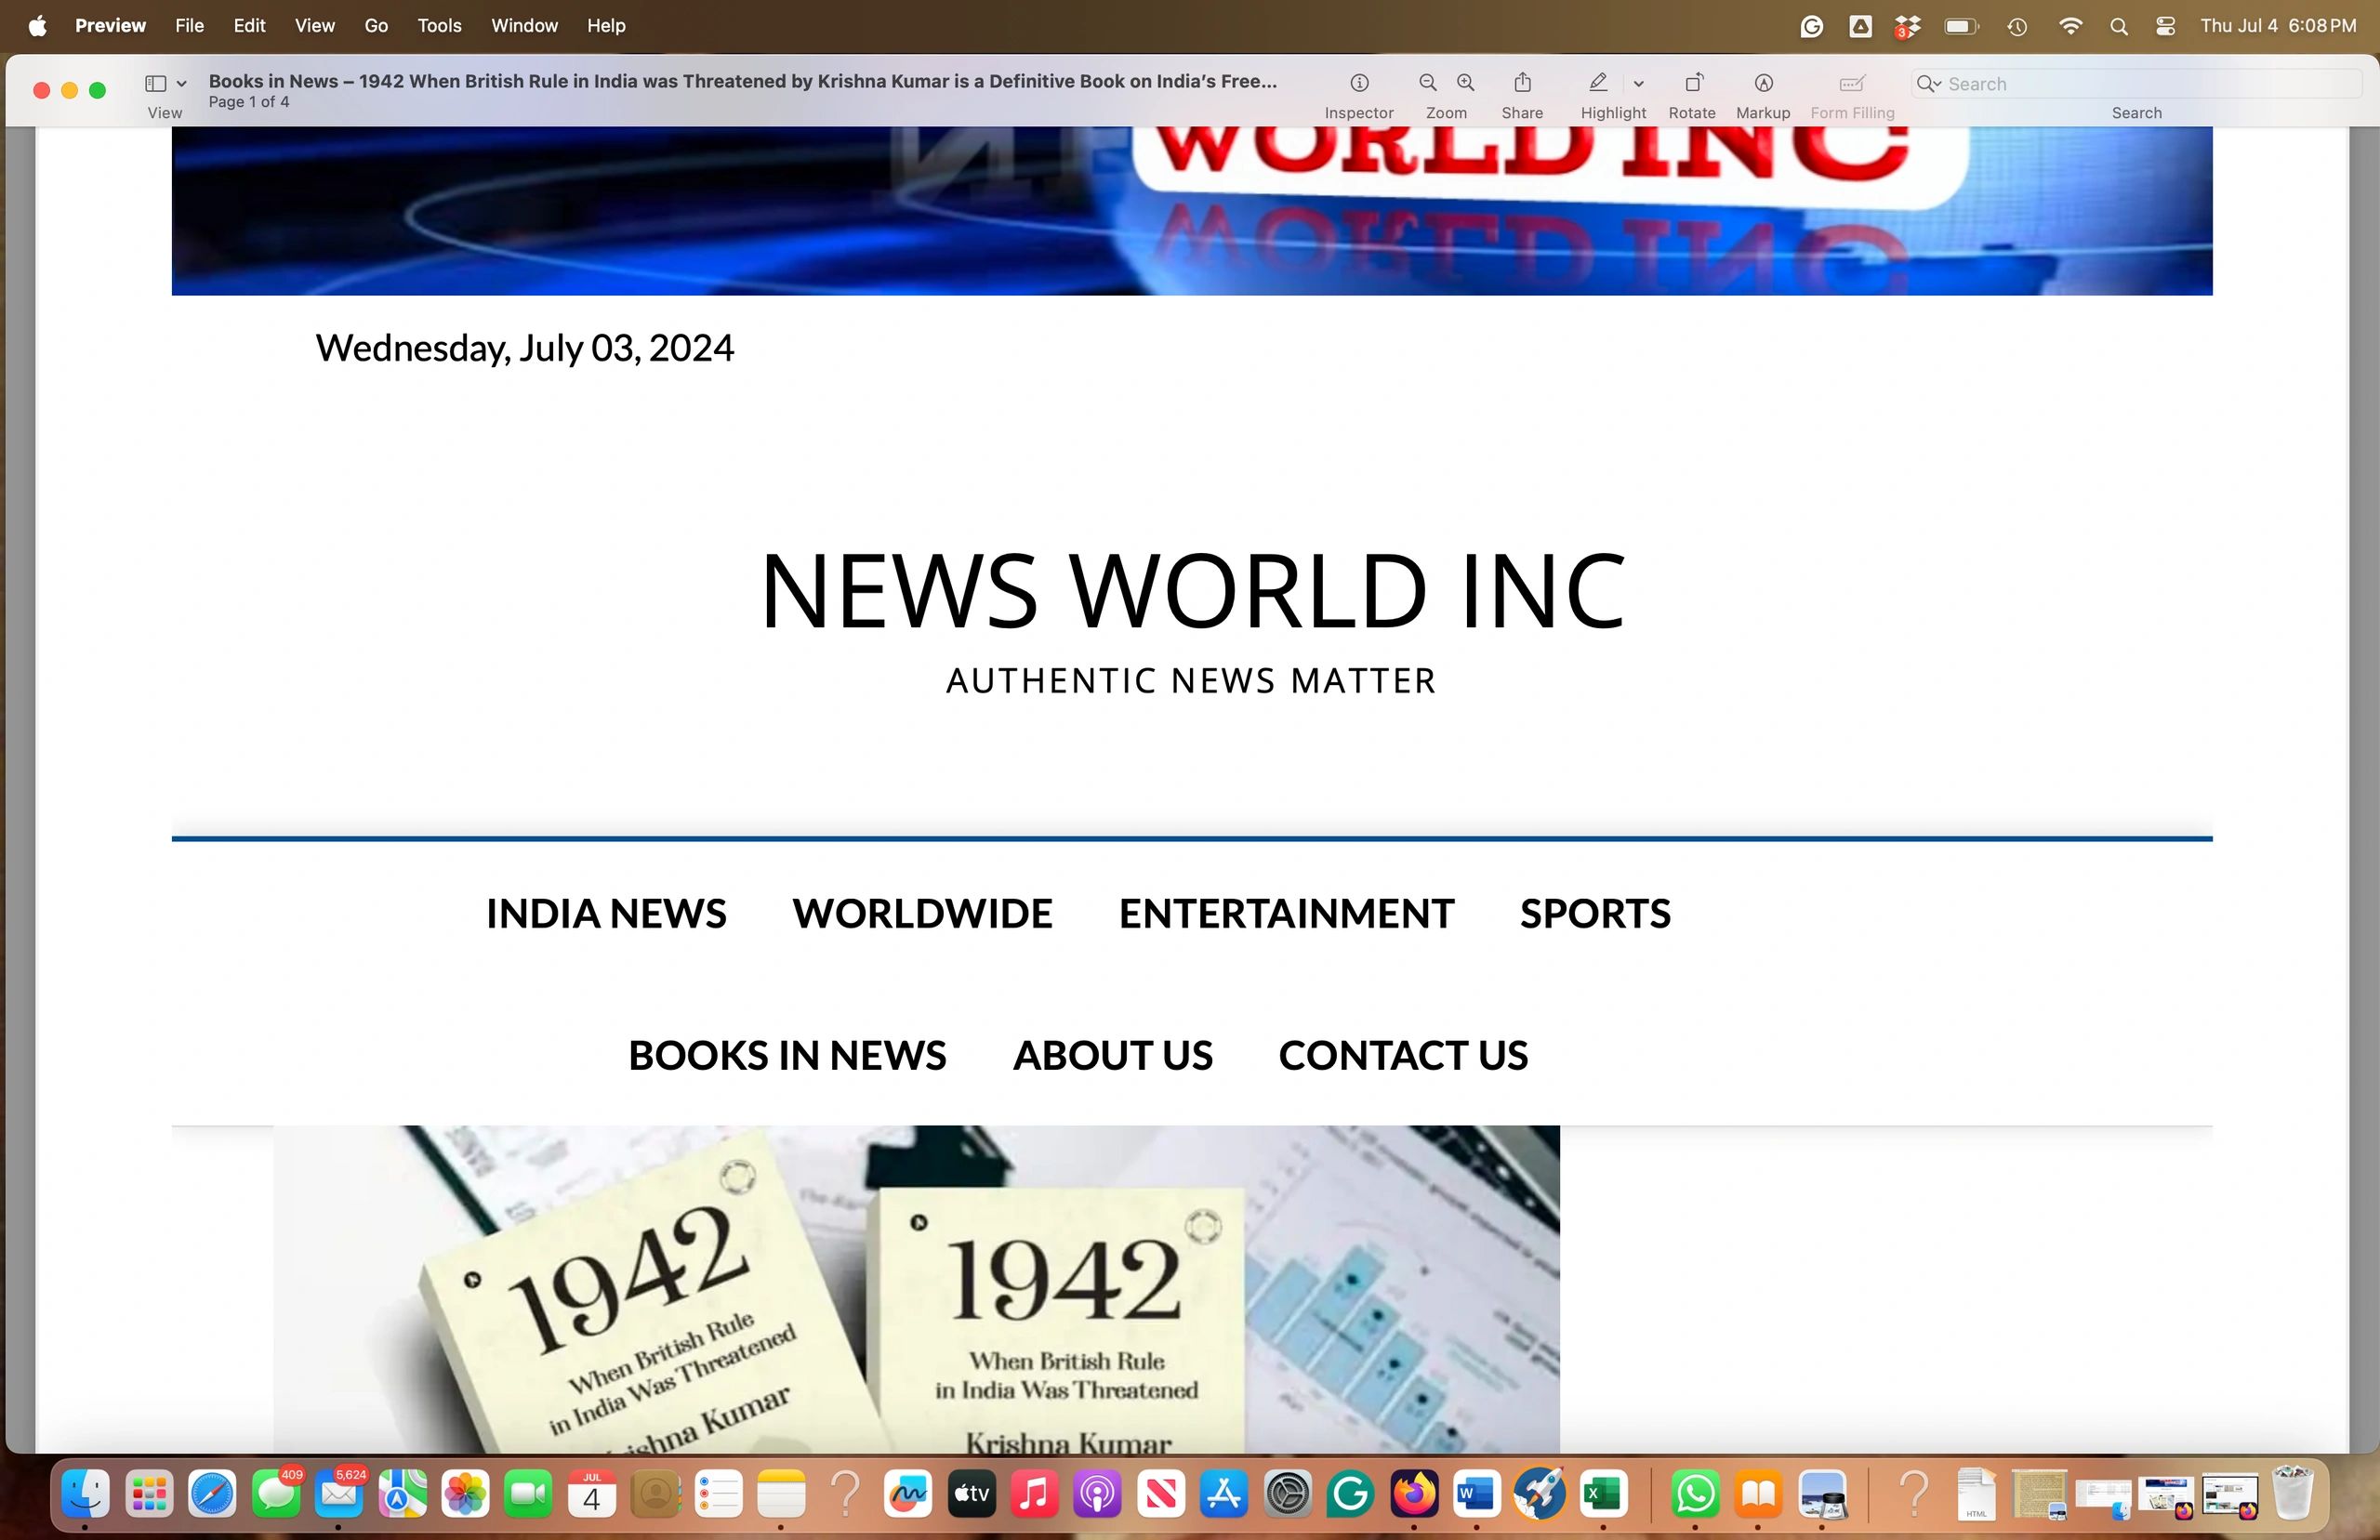Open Books app from the Dock
Screen dimensions: 2380x1540
1759,1494
